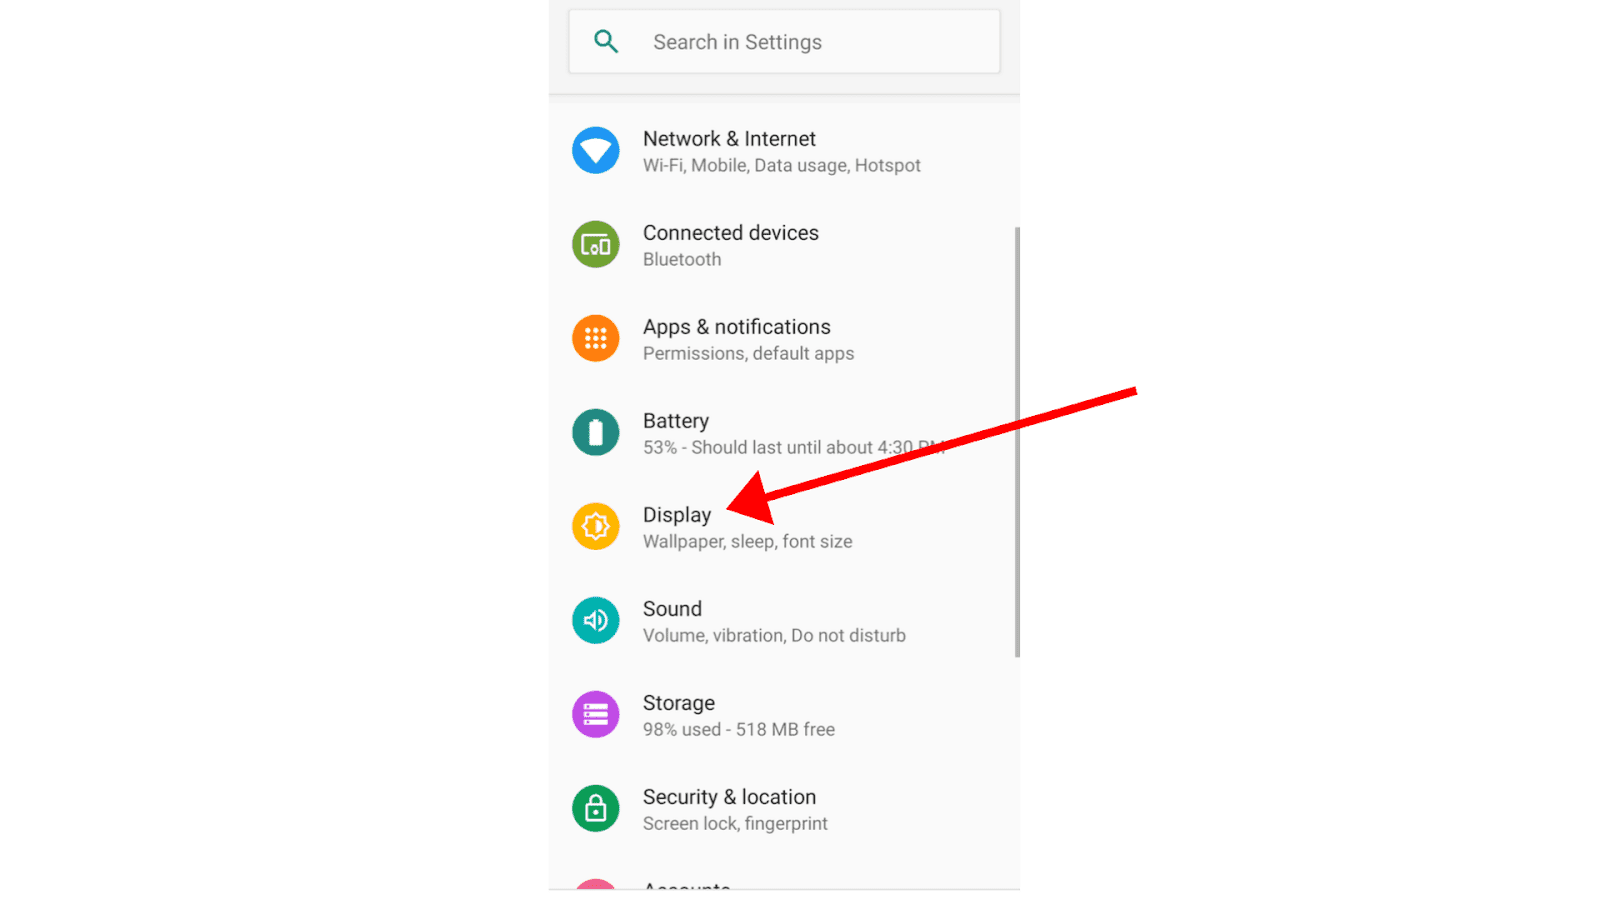This screenshot has height=900, width=1600.
Task: Select '98% used - 518 MB free' text
Action: [x=739, y=730]
